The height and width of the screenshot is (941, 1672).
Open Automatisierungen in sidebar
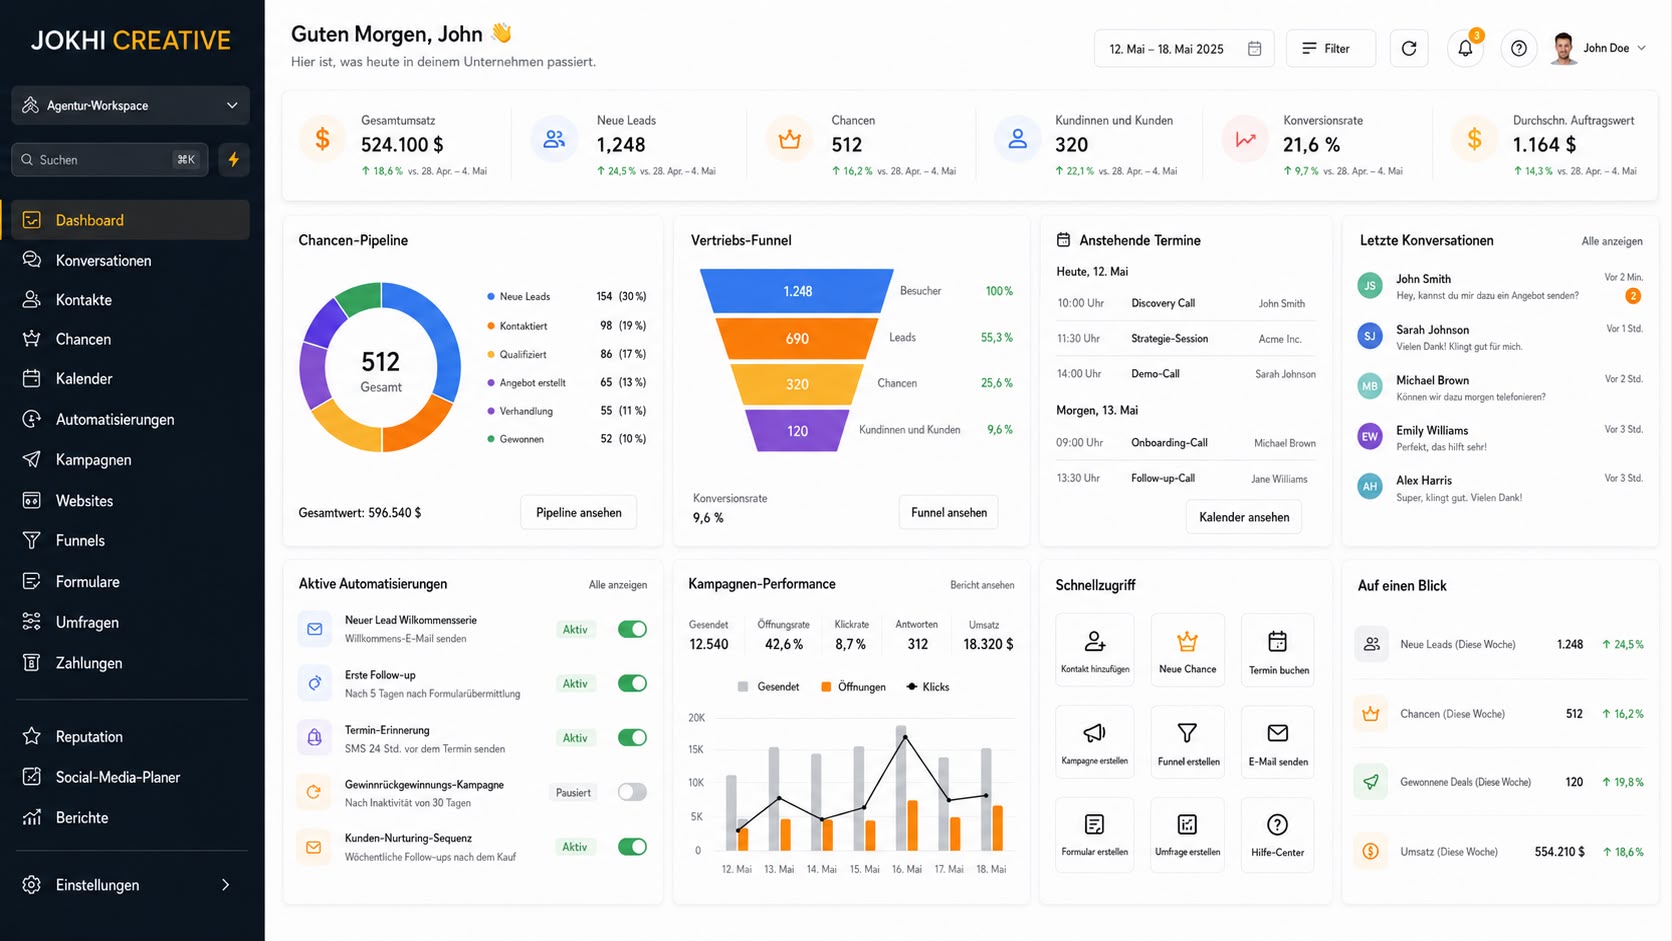tap(130, 419)
